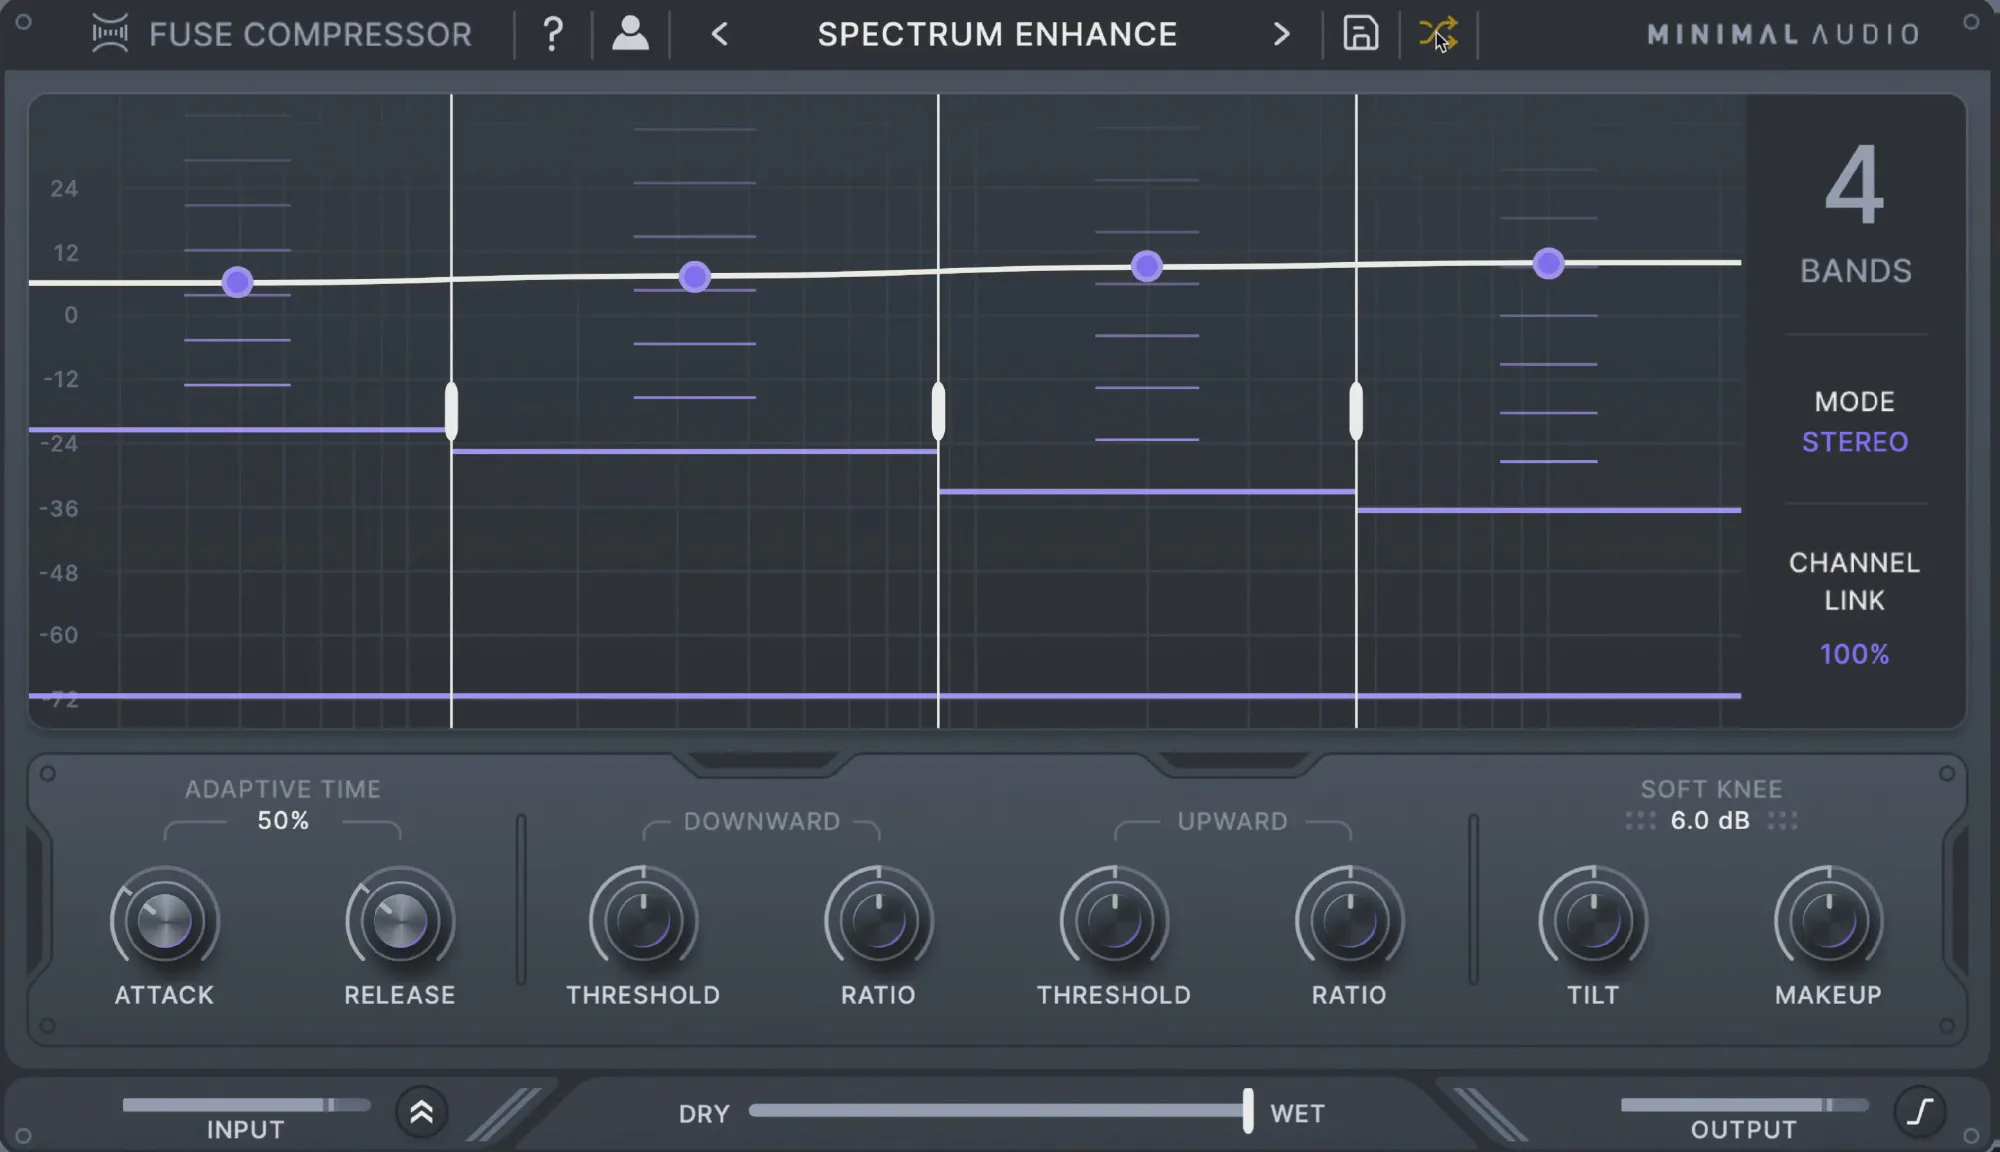The width and height of the screenshot is (2000, 1152).
Task: Open the Spectrum Enhance preset name menu
Action: click(997, 34)
